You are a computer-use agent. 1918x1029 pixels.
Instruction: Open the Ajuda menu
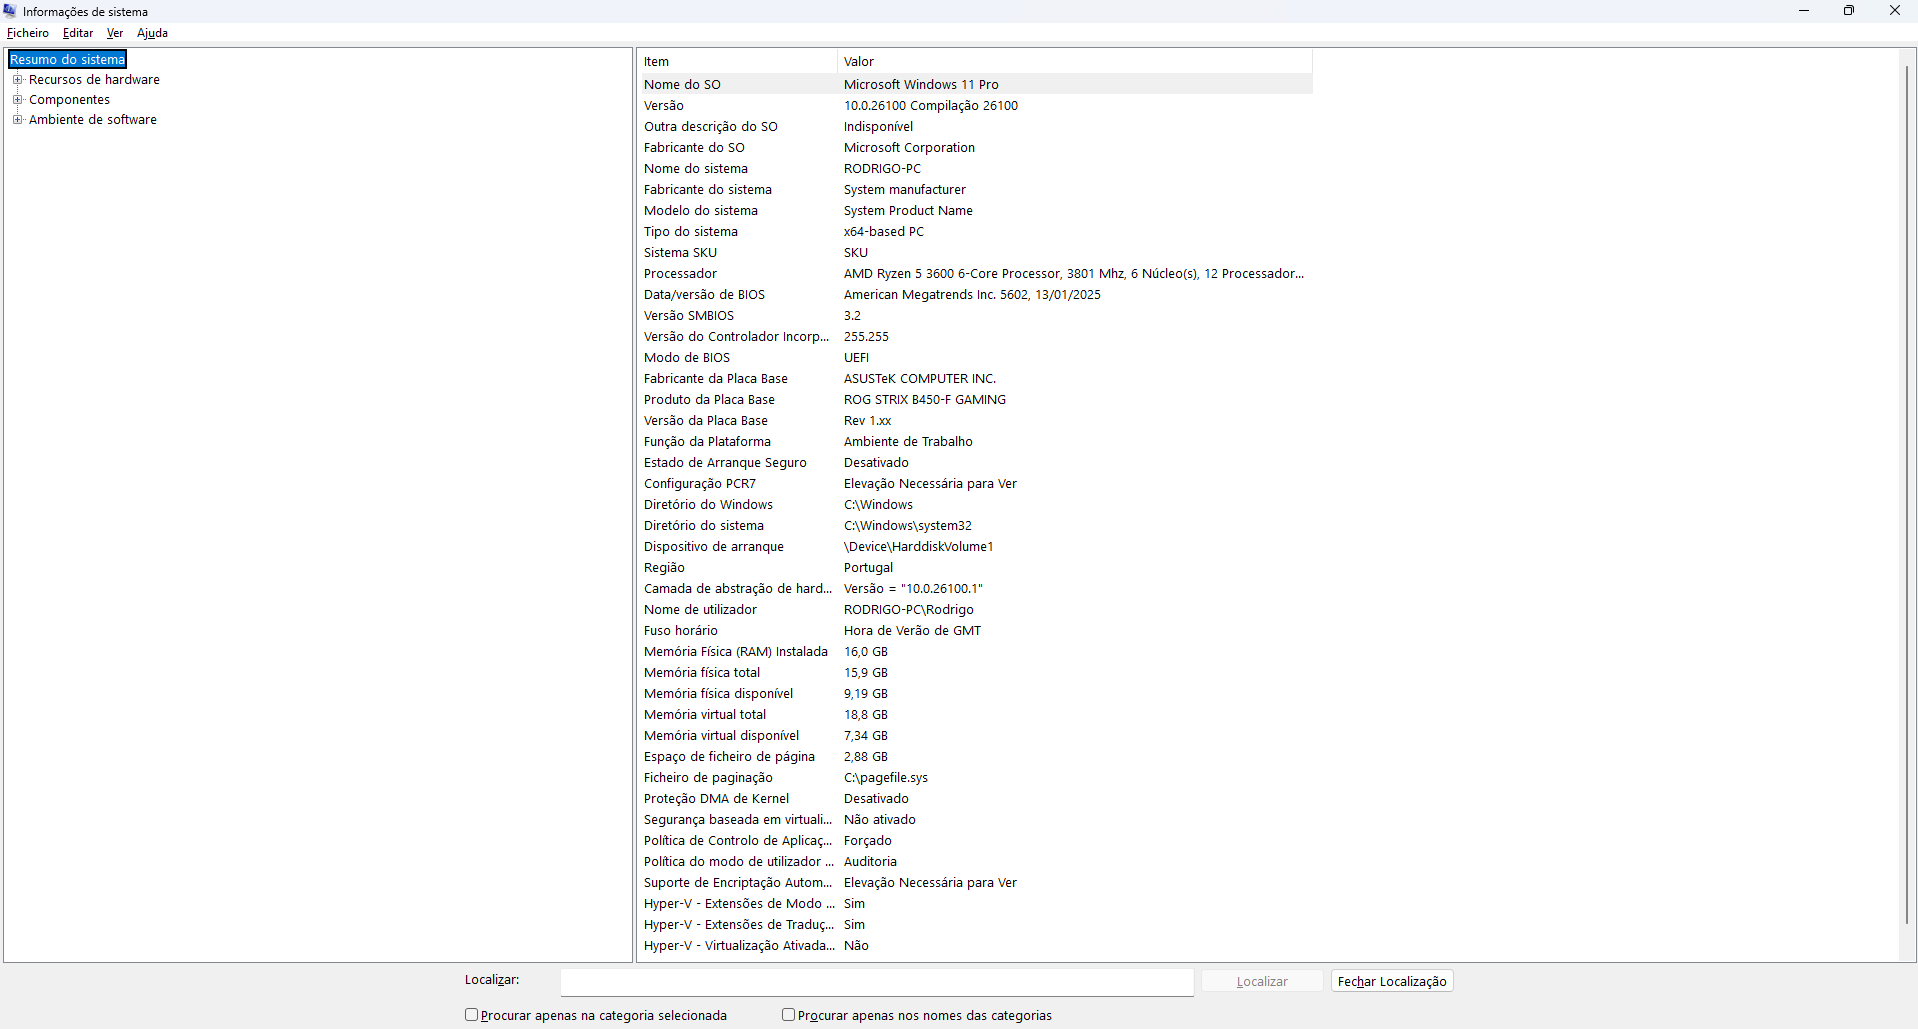tap(152, 33)
